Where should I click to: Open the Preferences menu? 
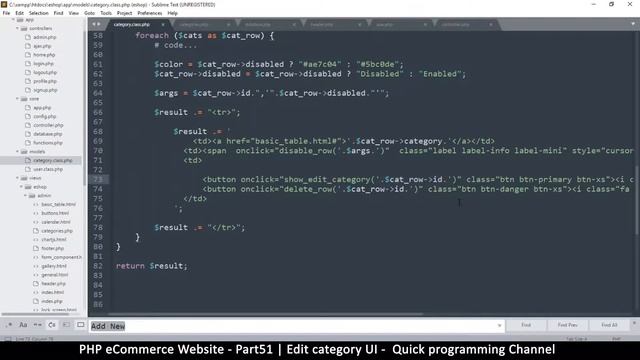click(x=149, y=13)
